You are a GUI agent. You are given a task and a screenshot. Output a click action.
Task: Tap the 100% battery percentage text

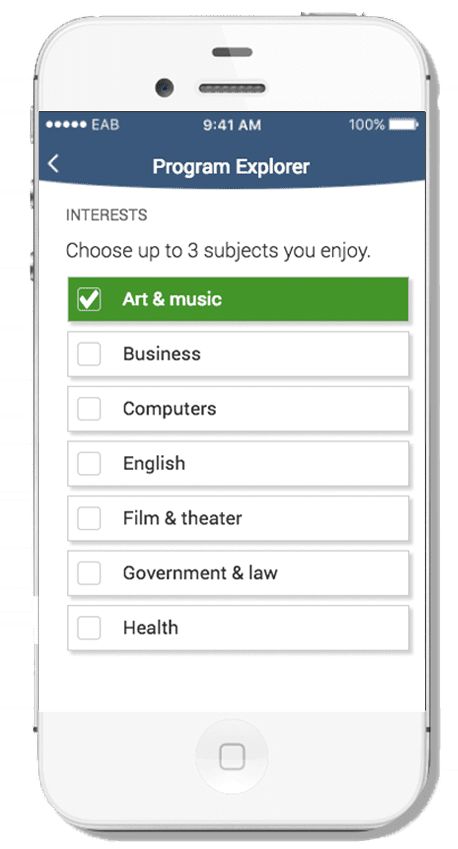point(367,125)
